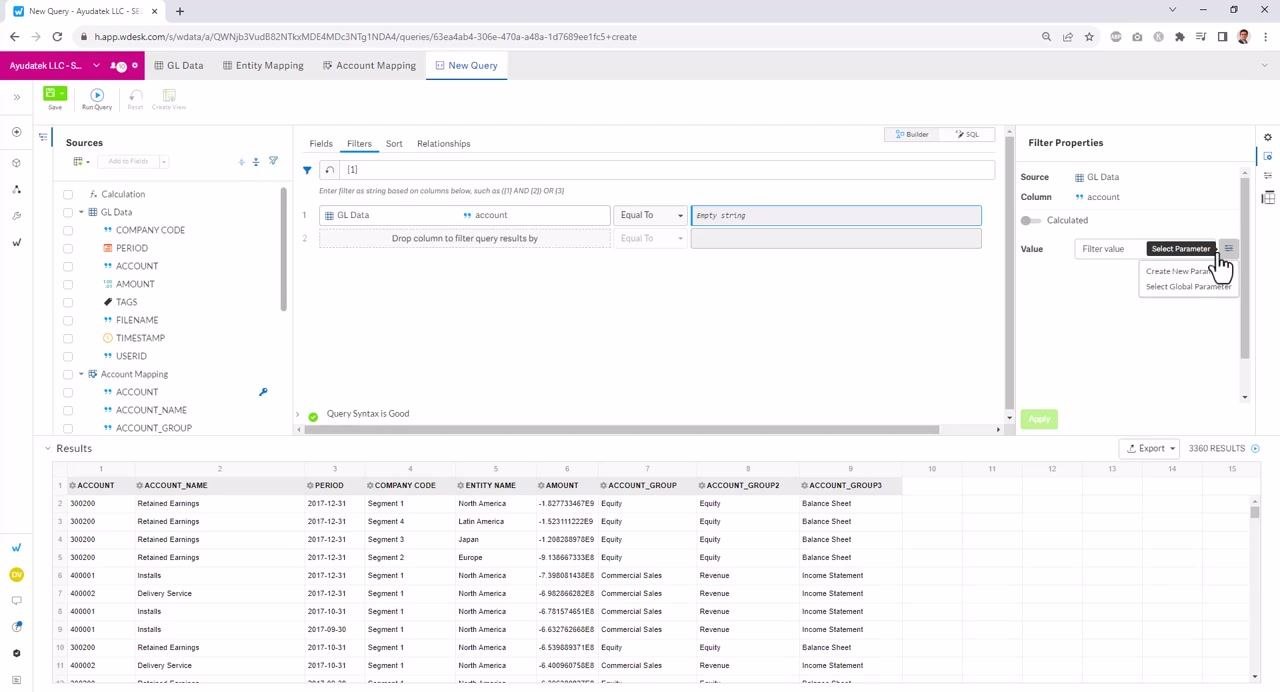
Task: Switch to the Sort tab
Action: coord(394,144)
